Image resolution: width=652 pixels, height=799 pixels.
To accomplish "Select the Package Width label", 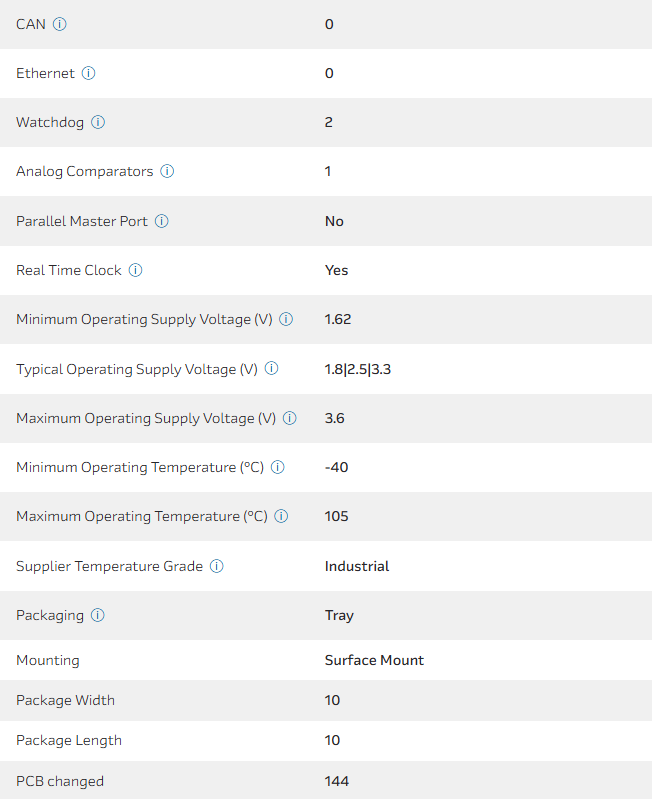I will pyautogui.click(x=65, y=700).
